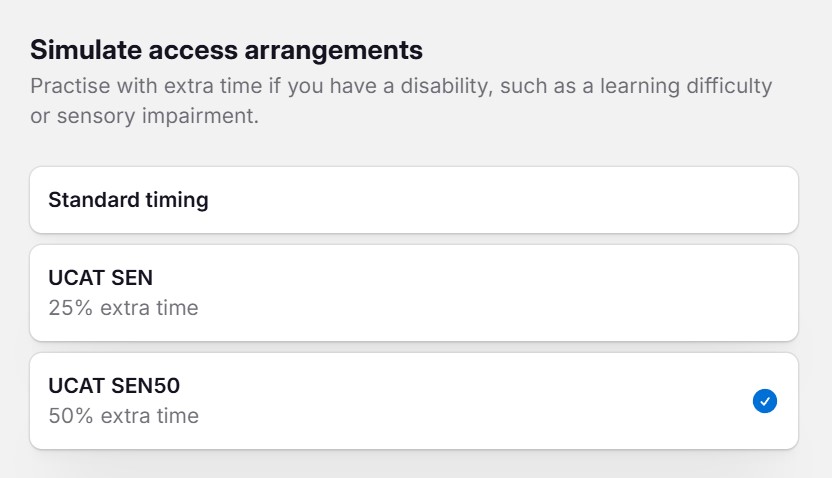Select the Standard timing option
Image resolution: width=832 pixels, height=478 pixels.
[x=414, y=200]
